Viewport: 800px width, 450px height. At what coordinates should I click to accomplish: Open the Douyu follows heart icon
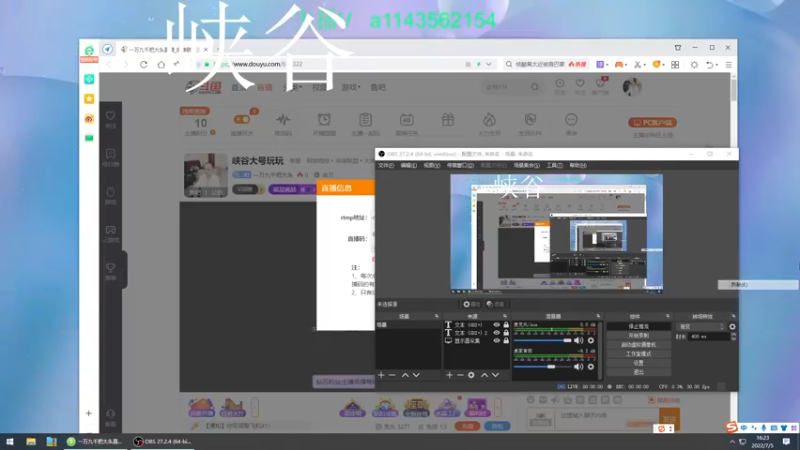click(x=580, y=83)
